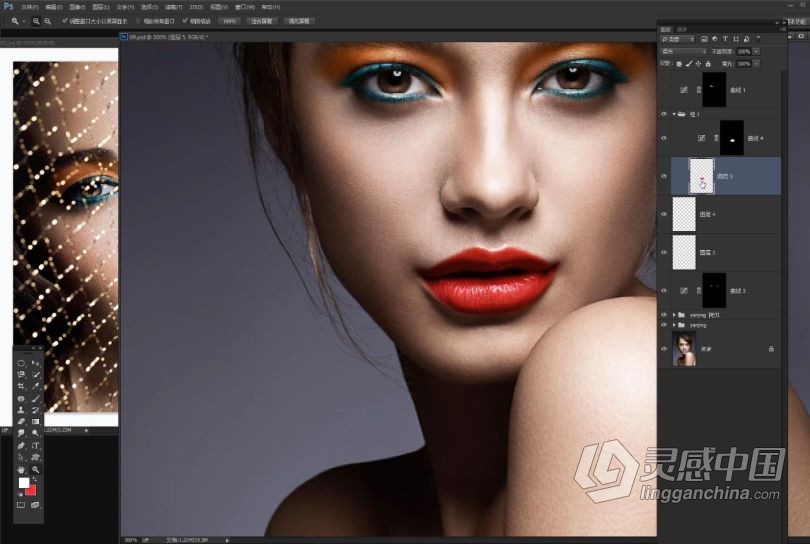Click the Zoom Out magnifier in options bar

point(48,21)
